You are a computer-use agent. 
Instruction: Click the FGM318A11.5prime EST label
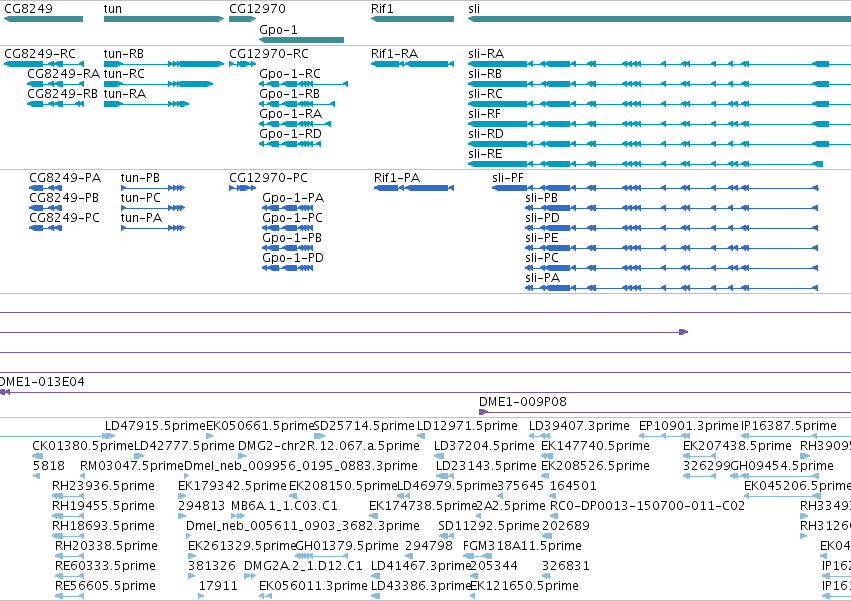click(x=522, y=546)
